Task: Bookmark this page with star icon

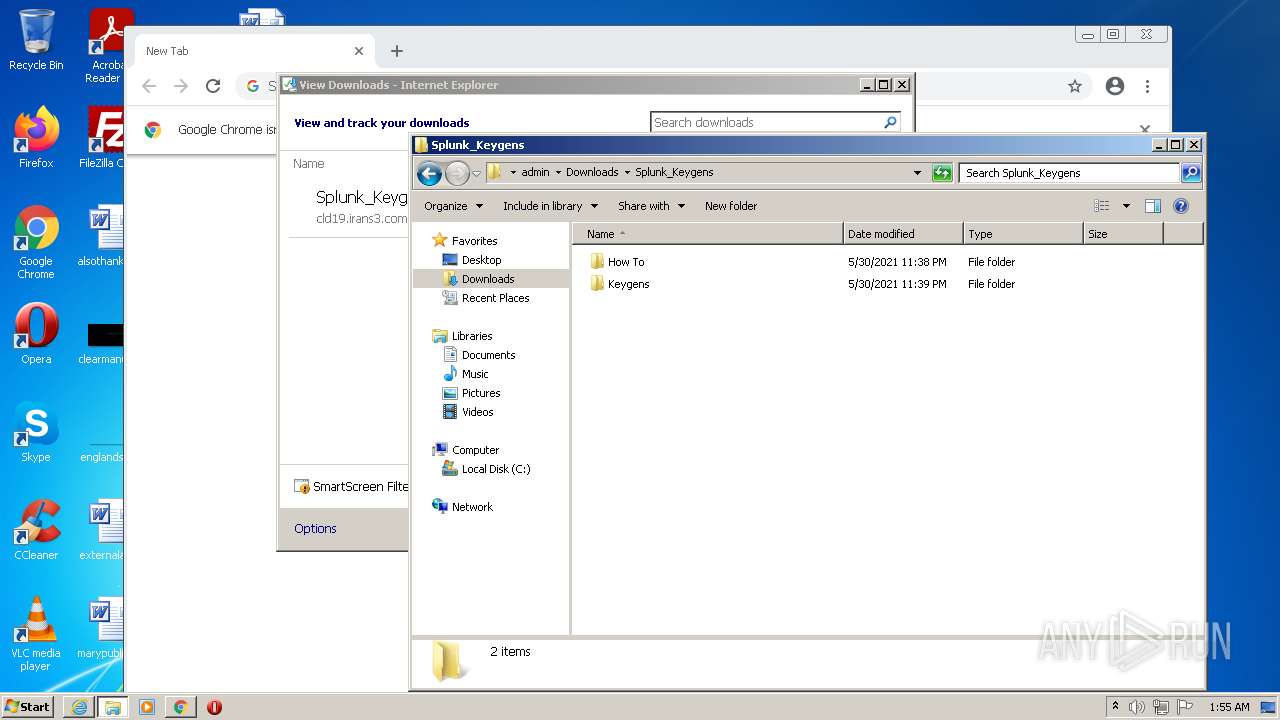Action: (1075, 87)
